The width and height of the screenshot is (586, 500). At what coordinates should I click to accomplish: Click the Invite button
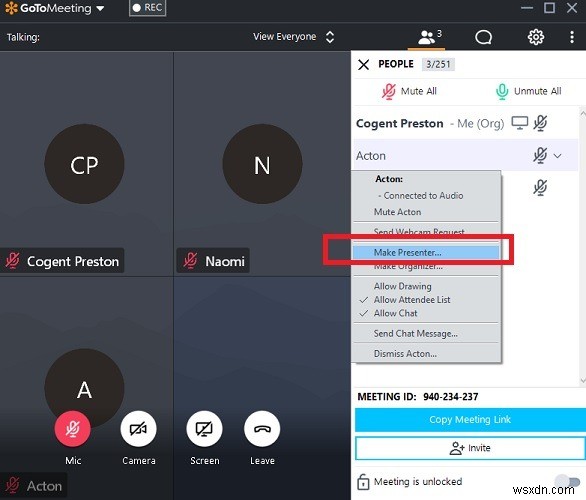470,448
